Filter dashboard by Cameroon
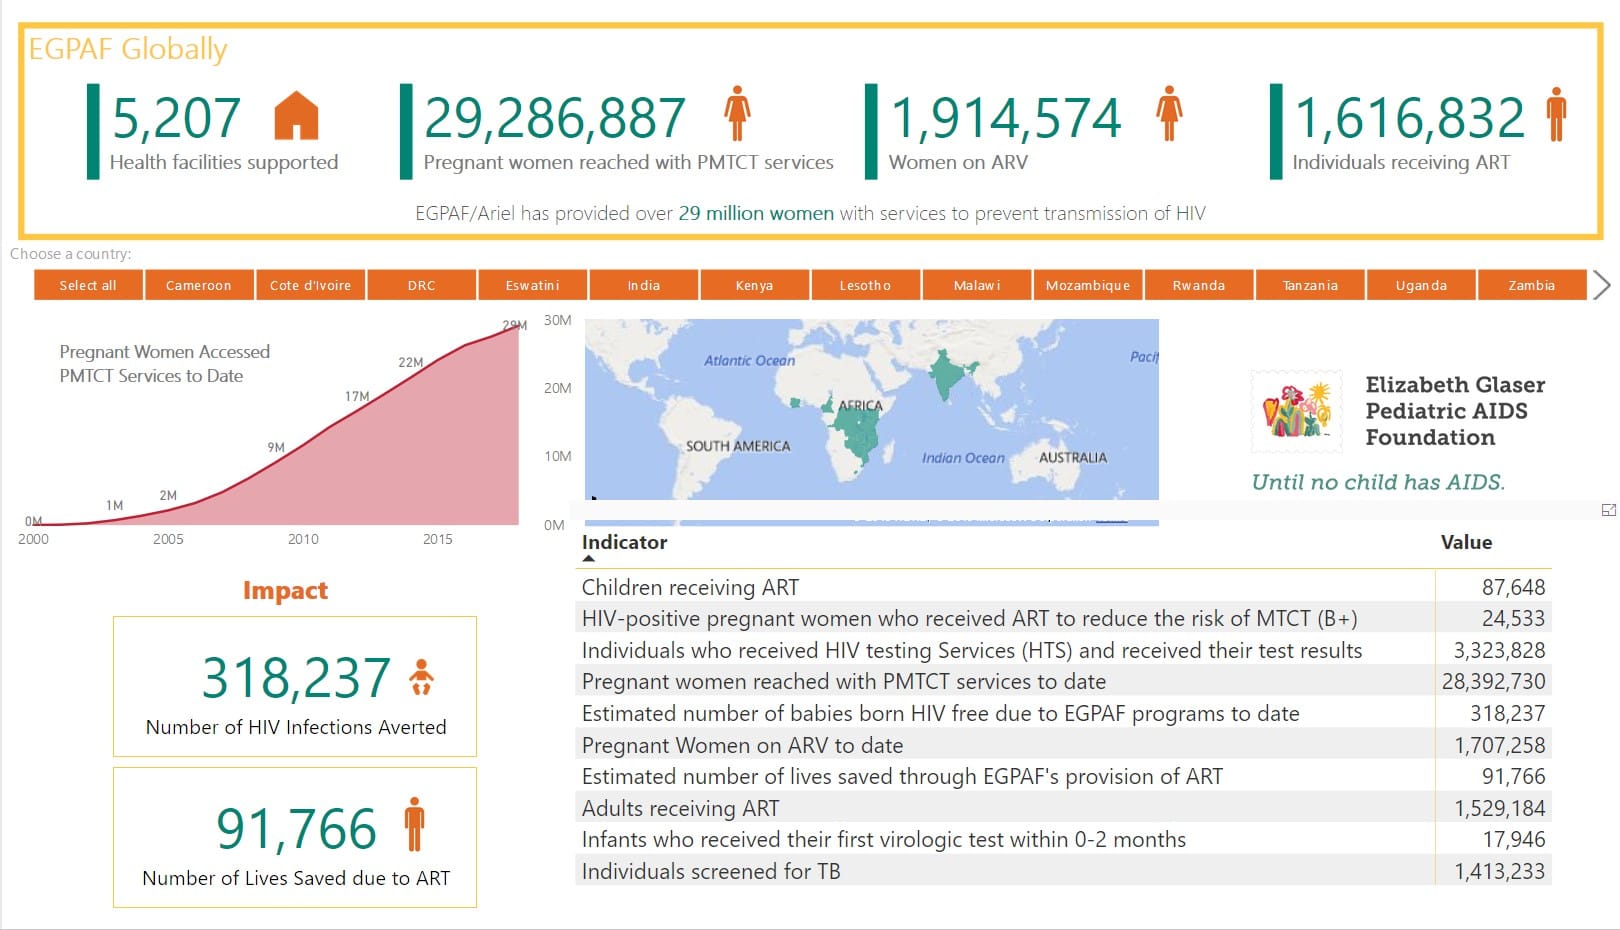This screenshot has height=930, width=1620. [x=199, y=285]
